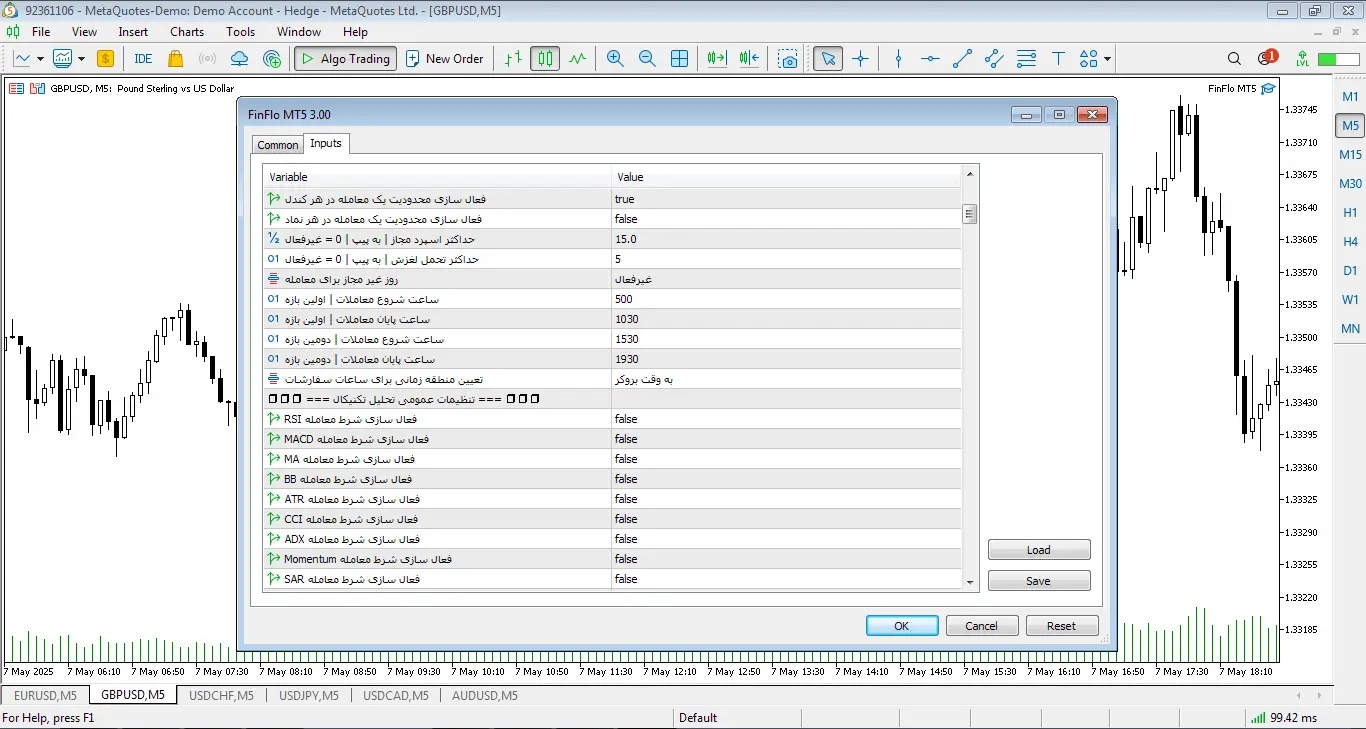Select the D1 timeframe
This screenshot has width=1366, height=729.
tap(1350, 271)
